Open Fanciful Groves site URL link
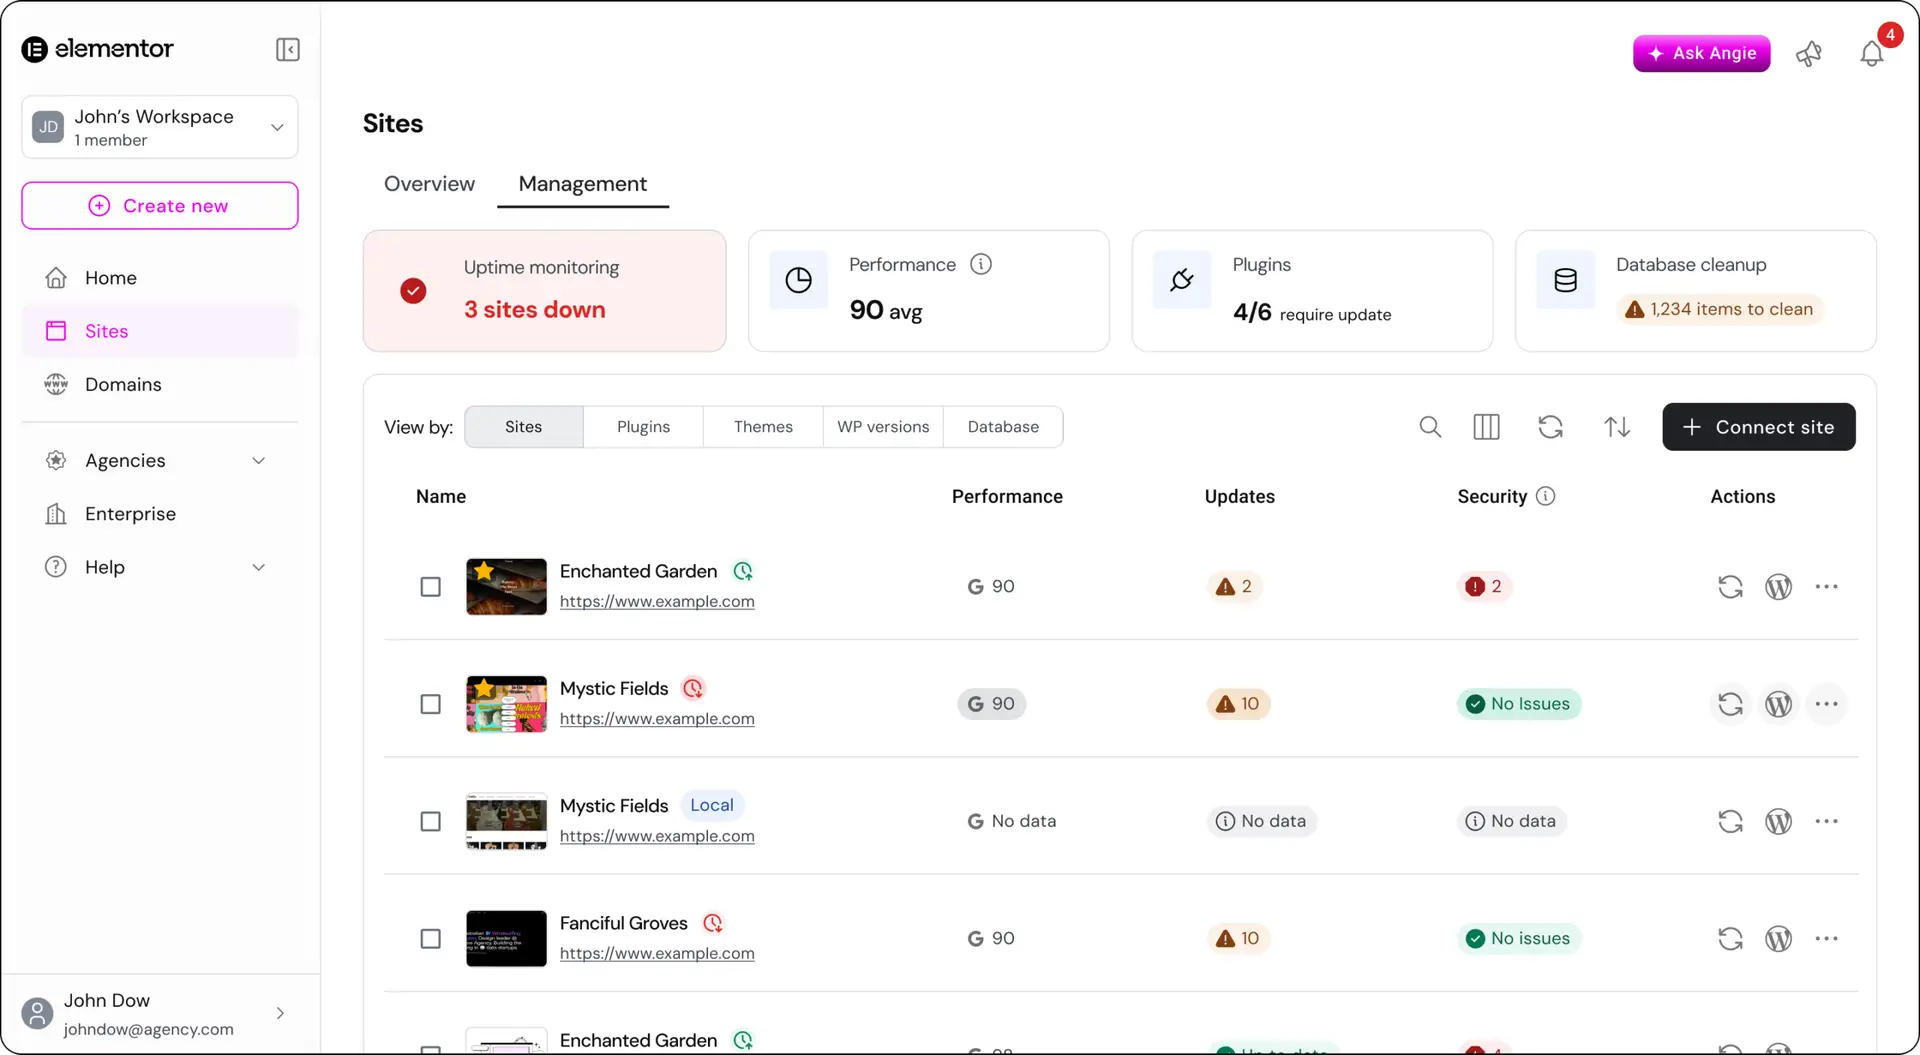This screenshot has width=1920, height=1055. pos(657,954)
